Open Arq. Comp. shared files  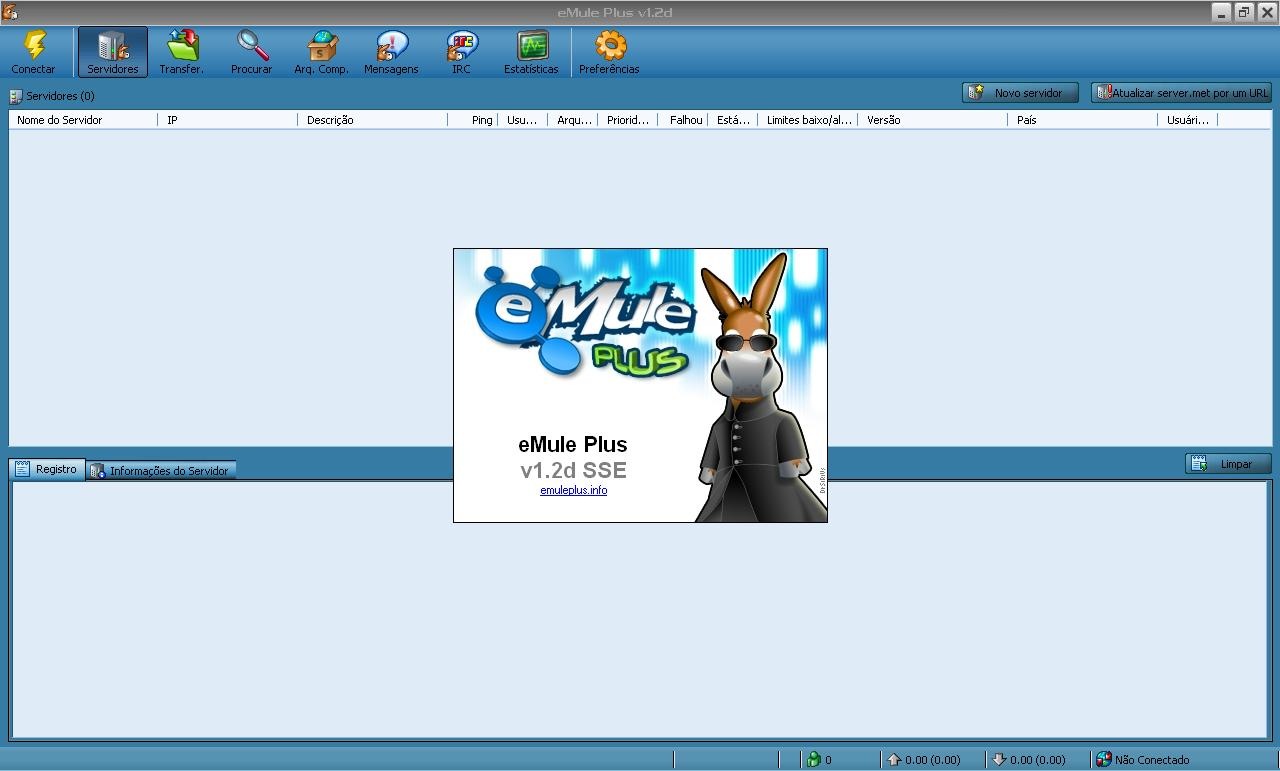(x=321, y=52)
